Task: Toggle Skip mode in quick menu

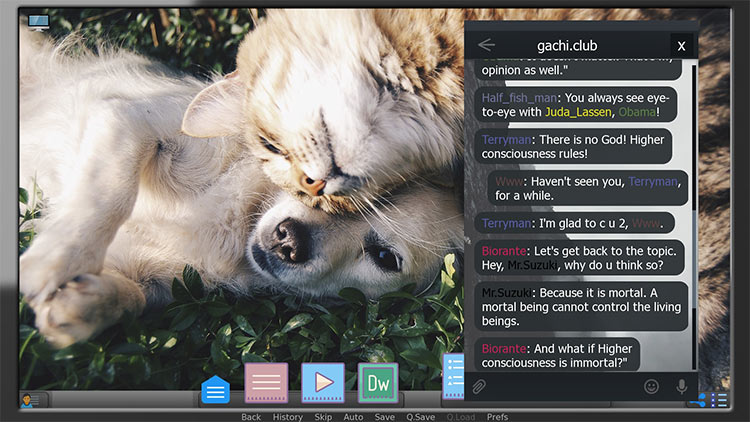Action: 323,417
